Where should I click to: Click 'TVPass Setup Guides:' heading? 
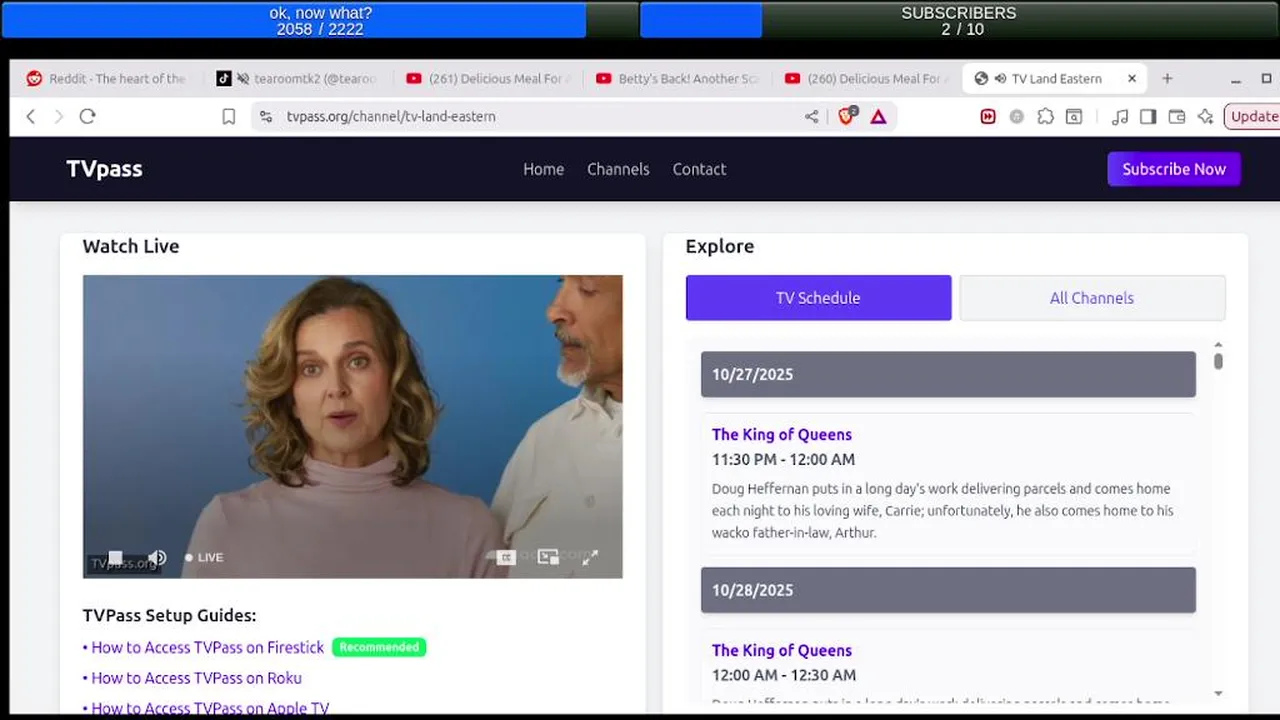click(x=169, y=615)
